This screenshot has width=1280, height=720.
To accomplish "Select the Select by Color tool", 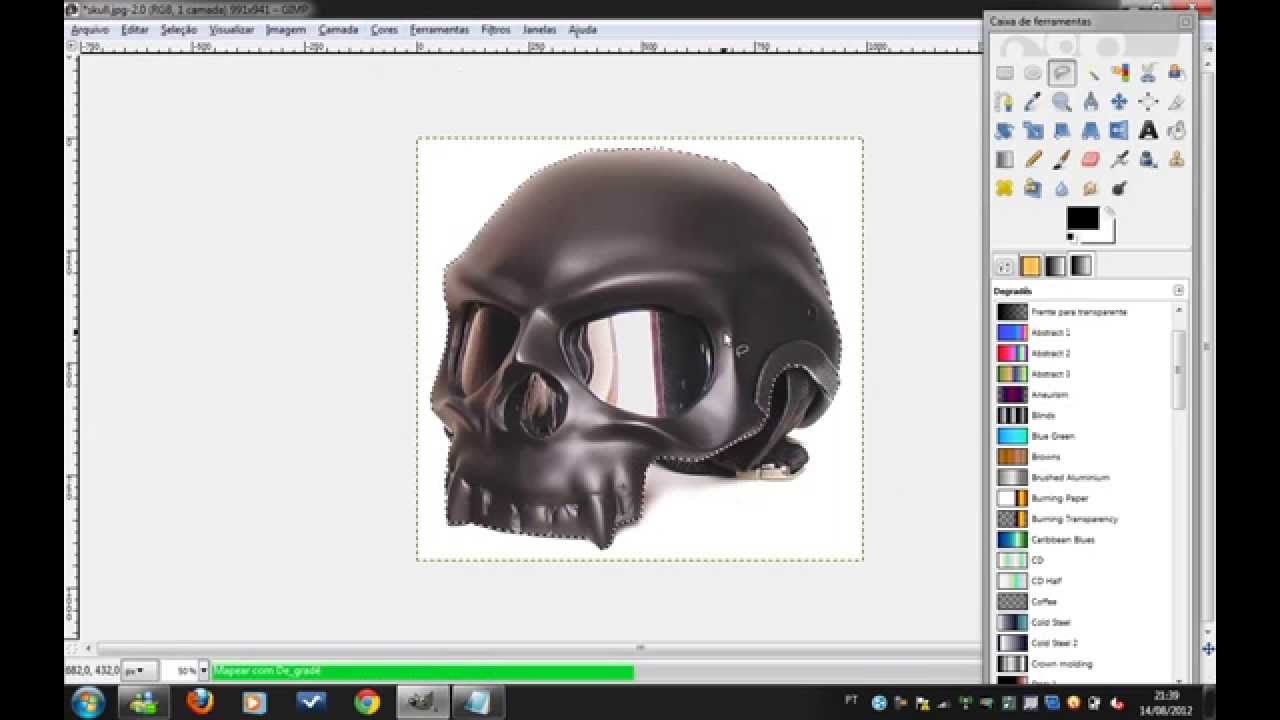I will coord(1119,73).
